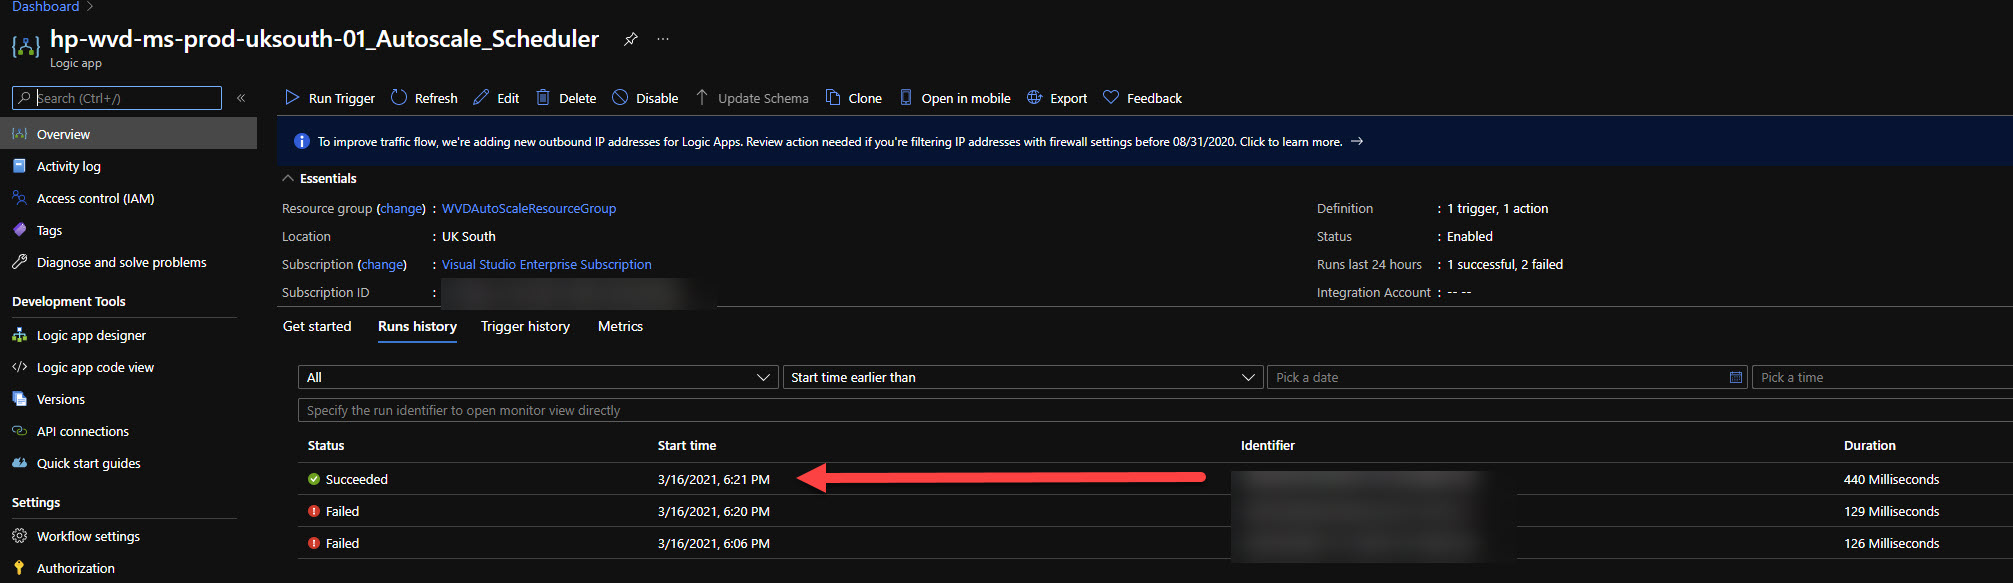The image size is (2013, 583).
Task: Switch to the Trigger history tab
Action: click(525, 326)
